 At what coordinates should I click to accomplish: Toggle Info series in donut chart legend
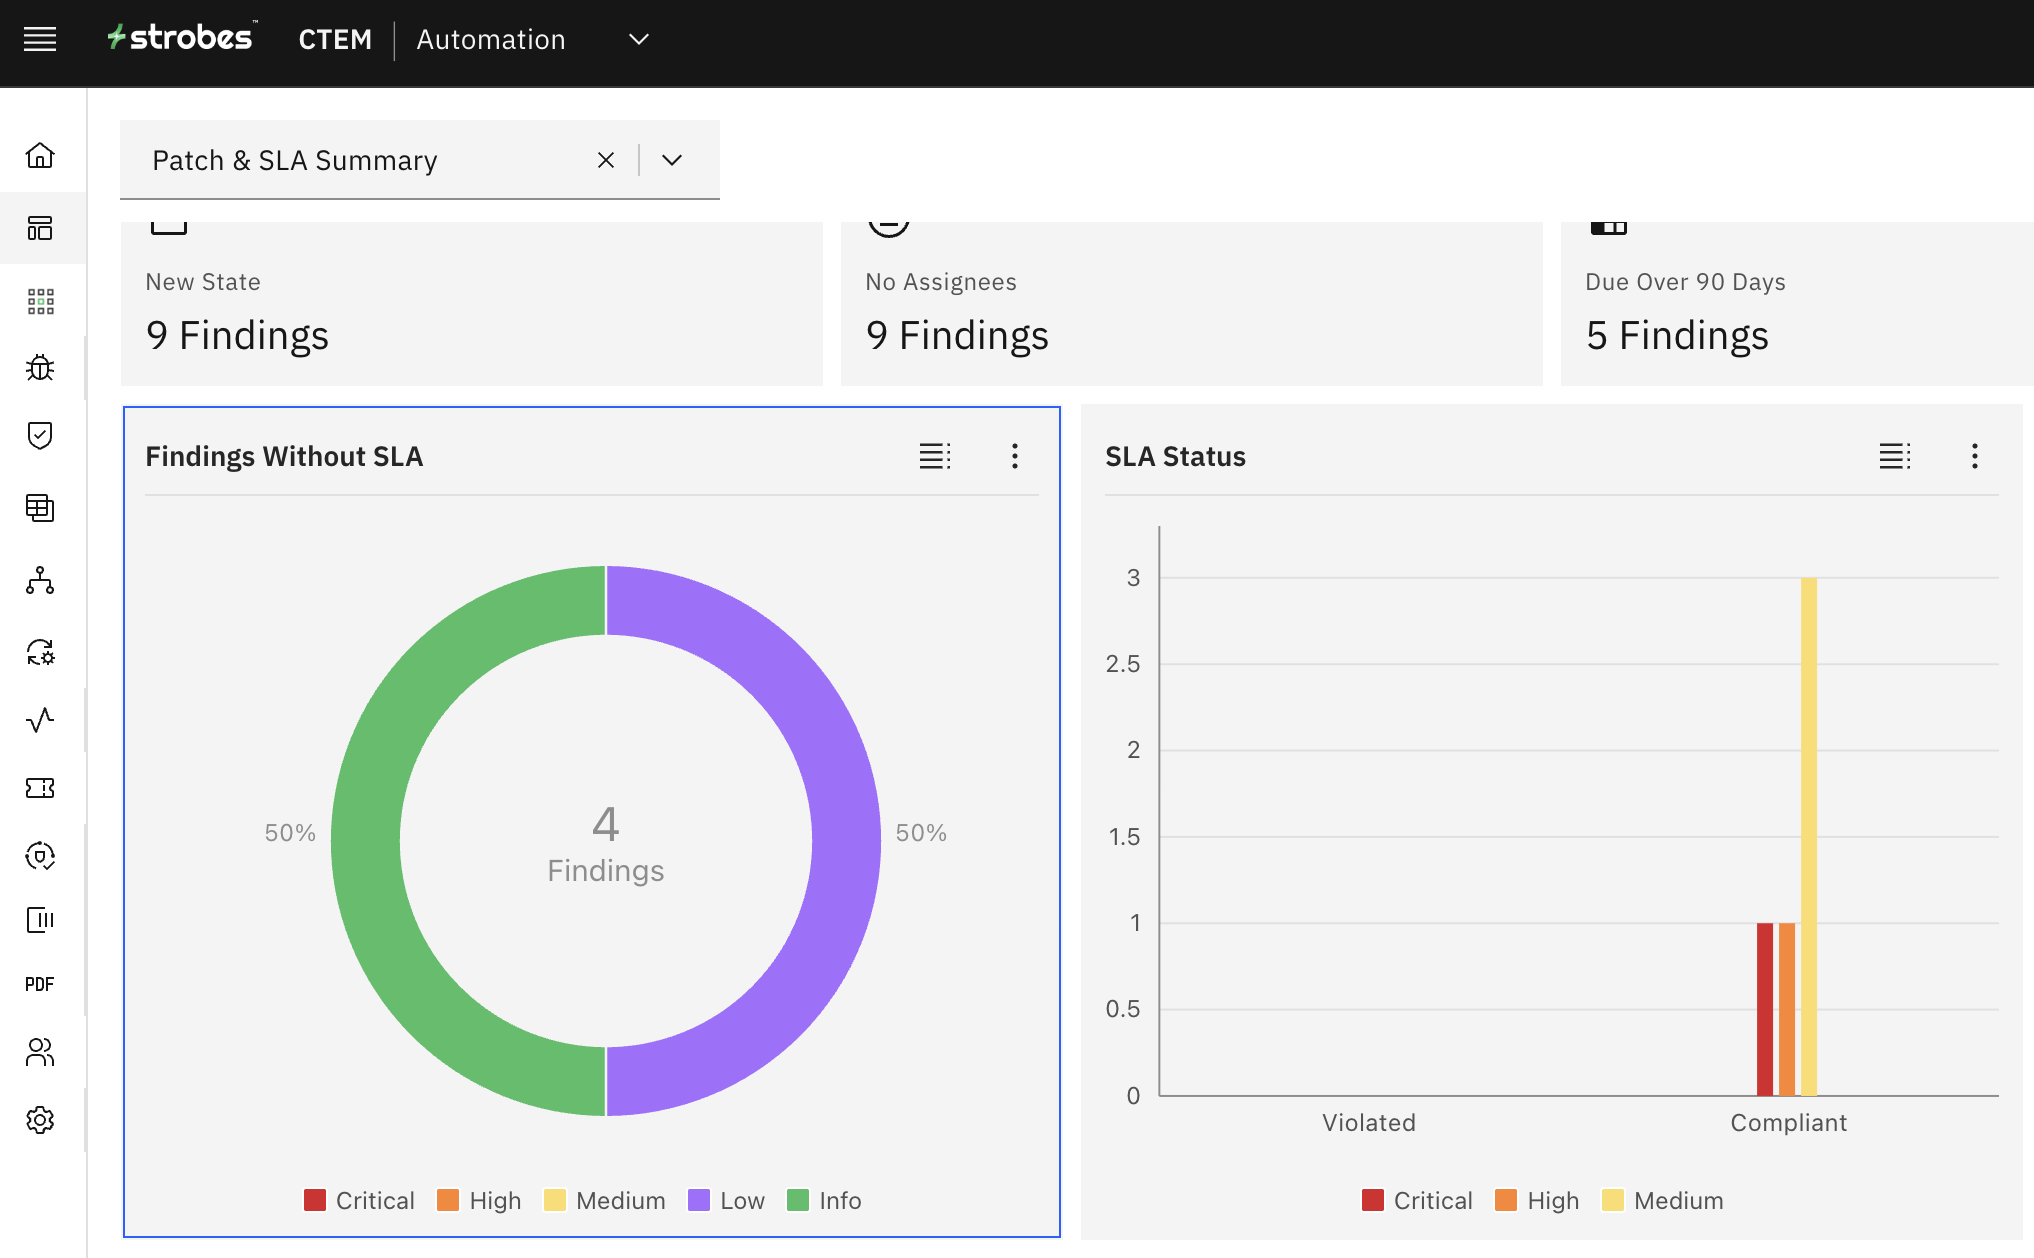pos(824,1200)
